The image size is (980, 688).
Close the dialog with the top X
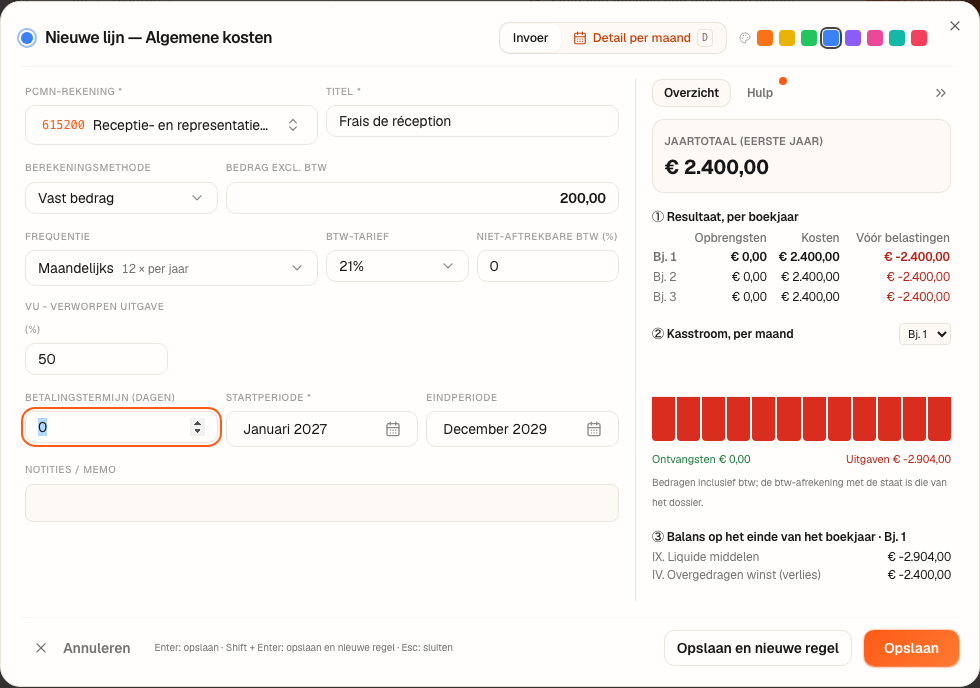(954, 26)
